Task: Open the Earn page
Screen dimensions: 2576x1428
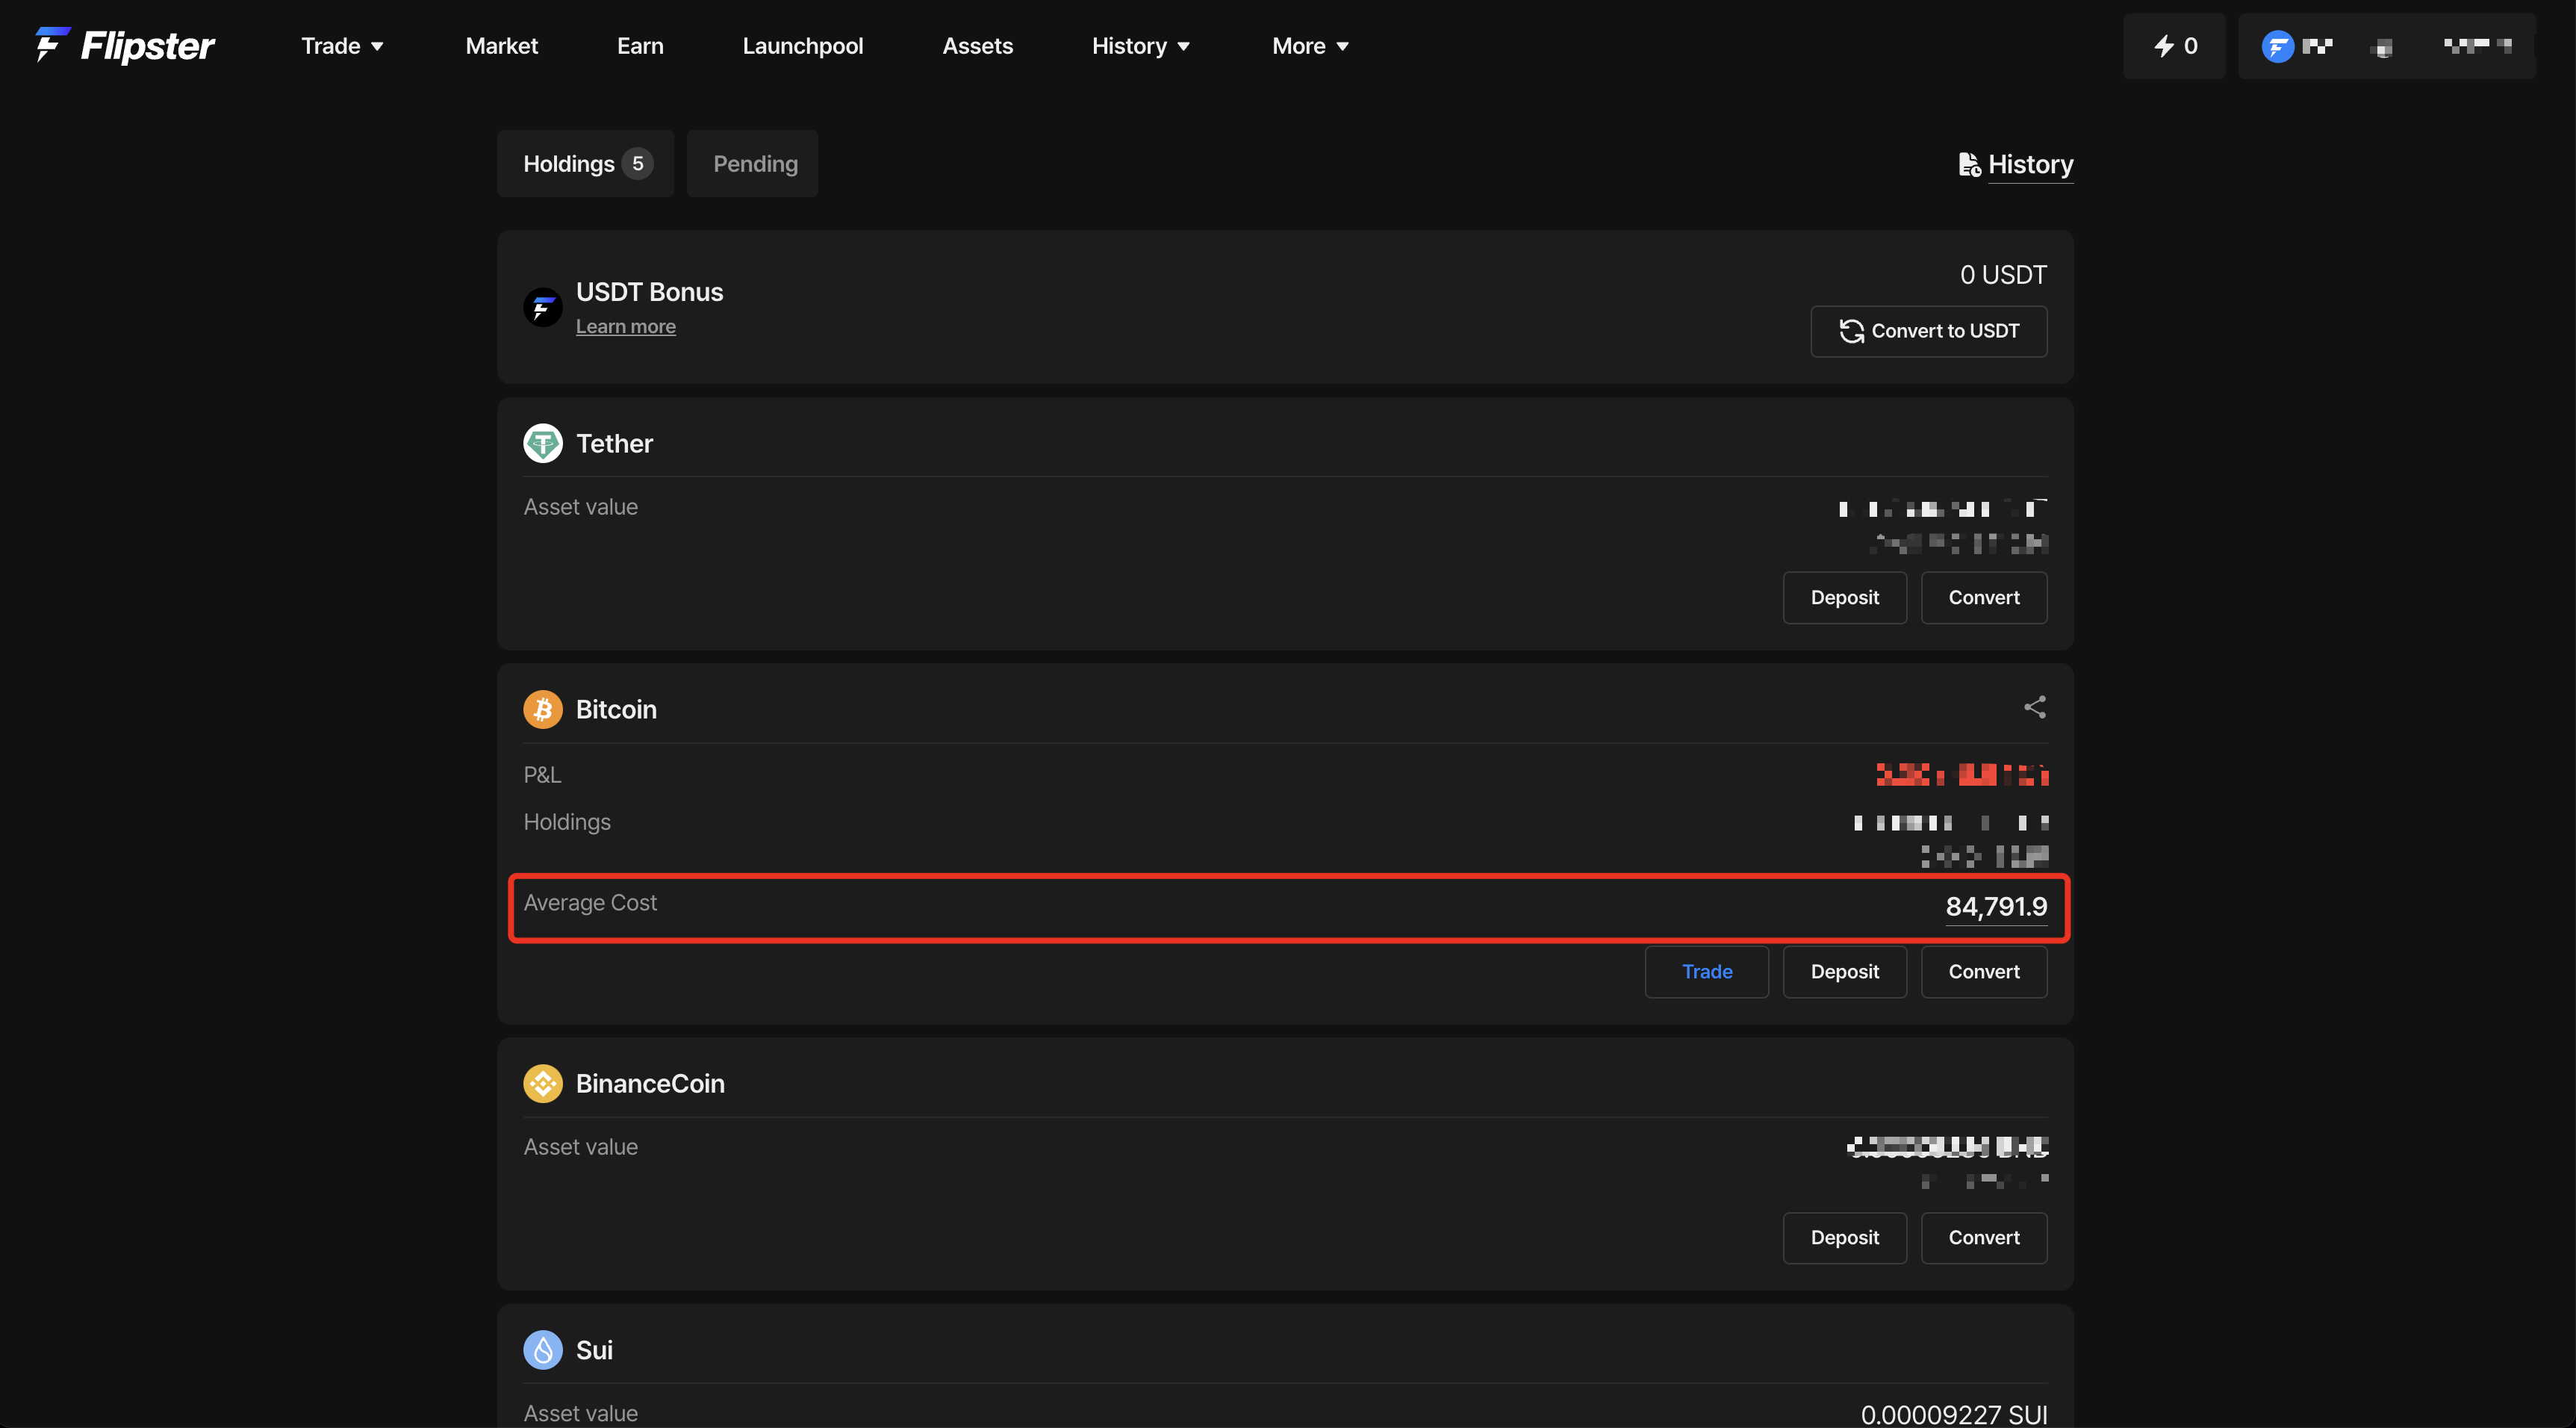Action: 640,46
